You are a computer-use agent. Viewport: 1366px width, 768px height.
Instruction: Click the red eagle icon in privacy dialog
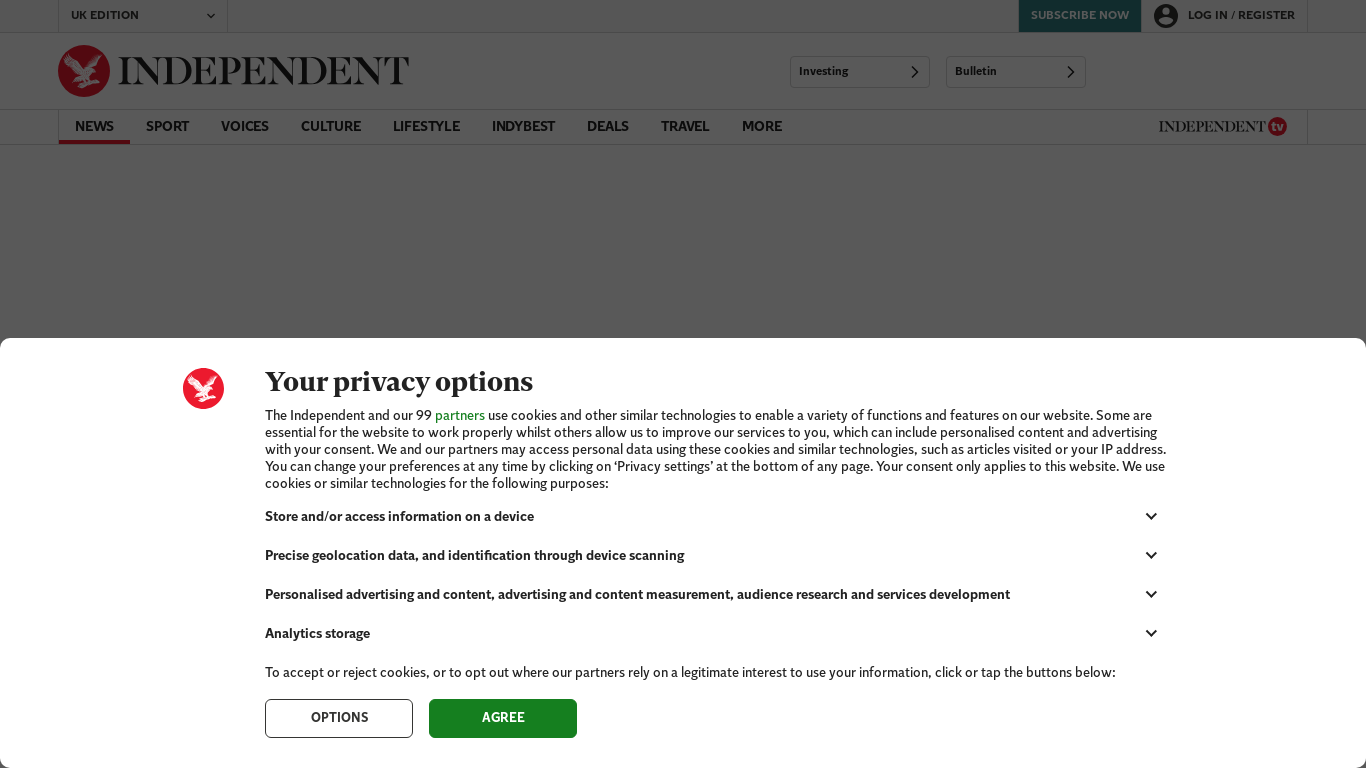(203, 388)
